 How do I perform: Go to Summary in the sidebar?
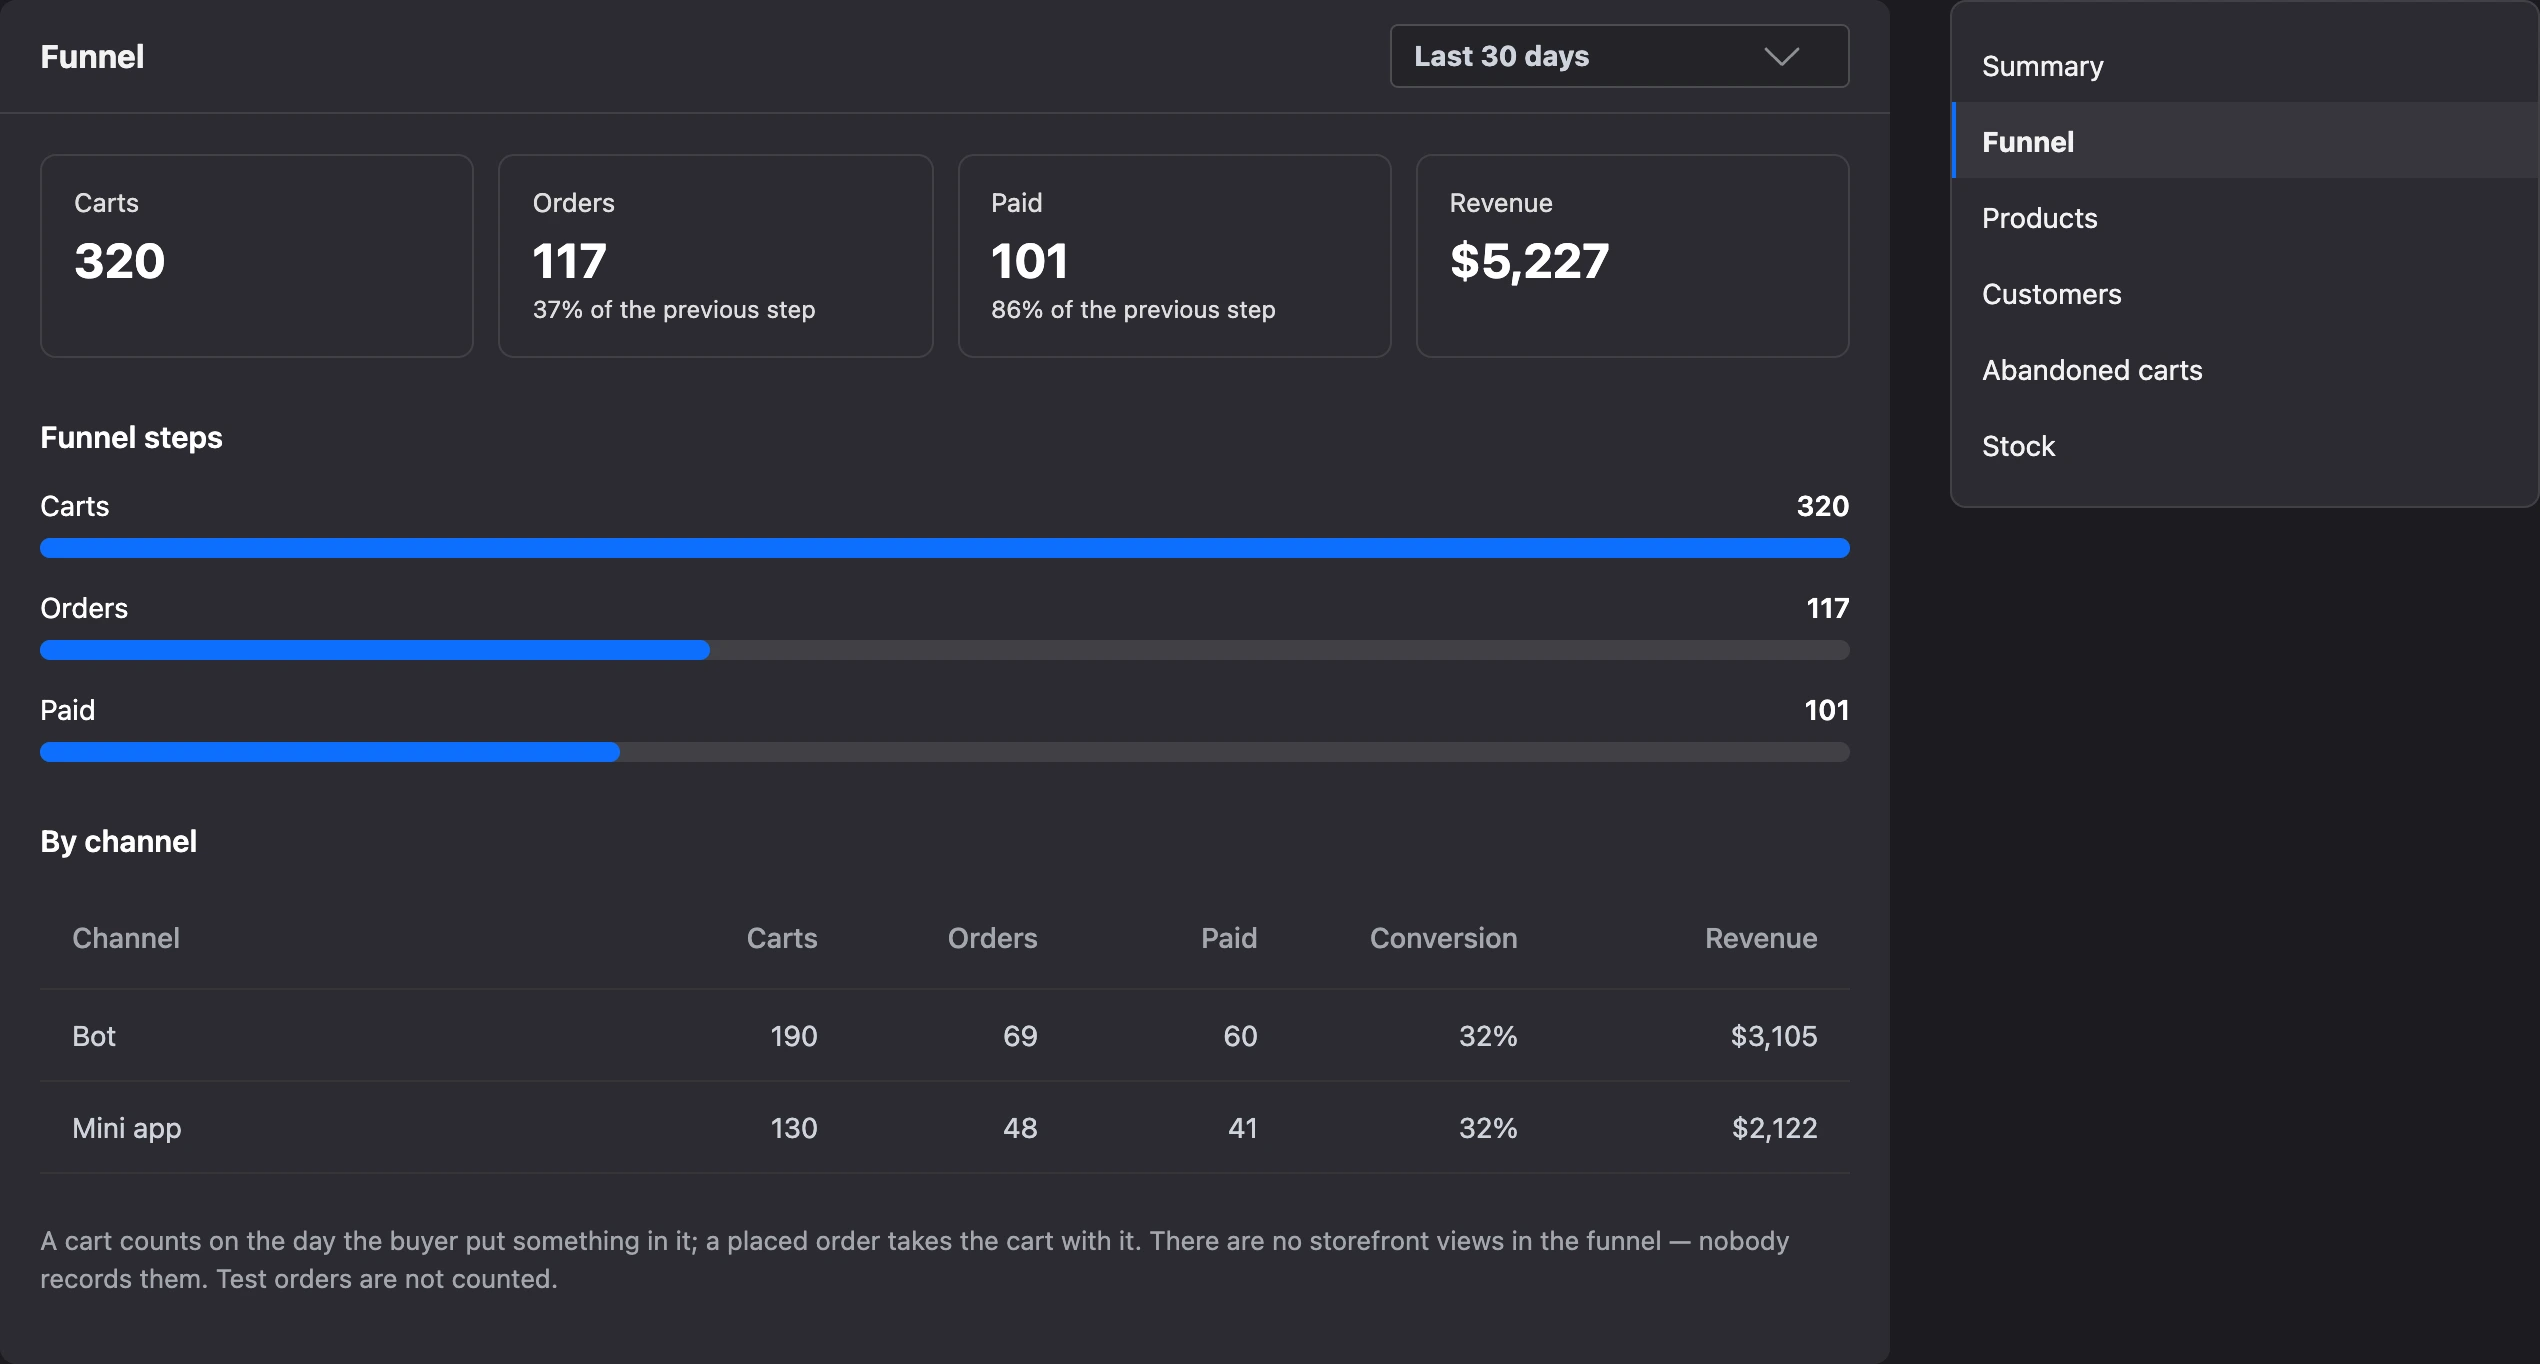click(x=2244, y=66)
